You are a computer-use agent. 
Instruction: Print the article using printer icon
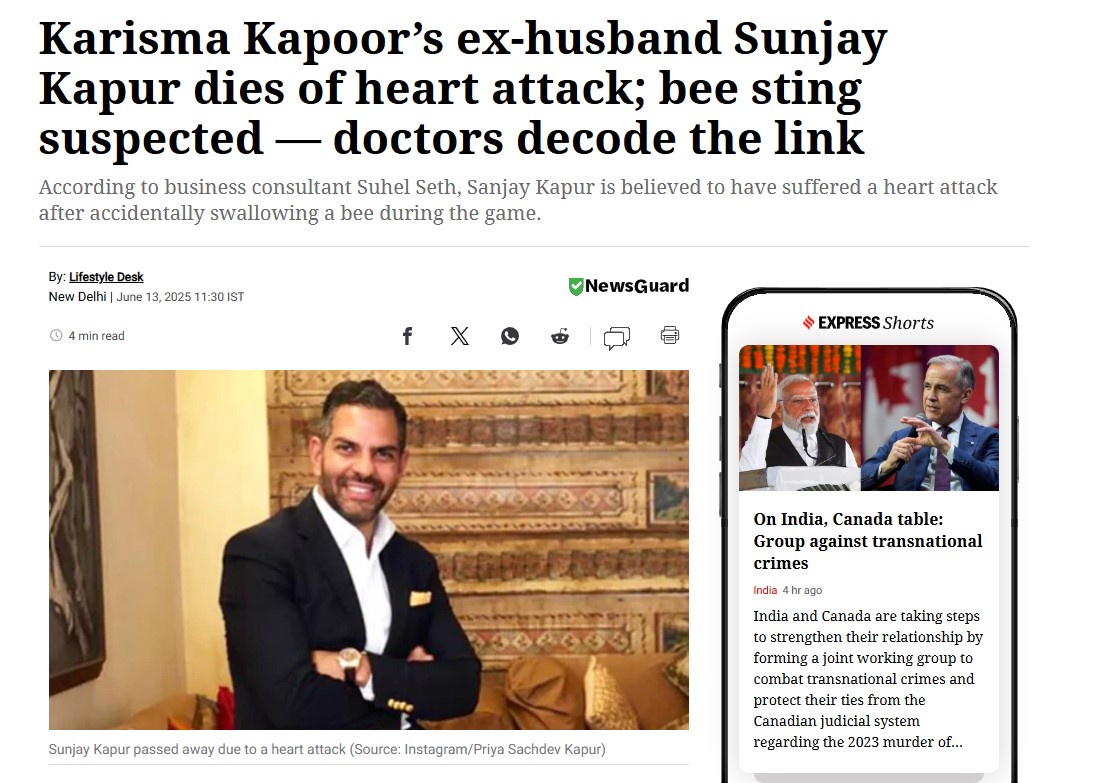tap(670, 335)
